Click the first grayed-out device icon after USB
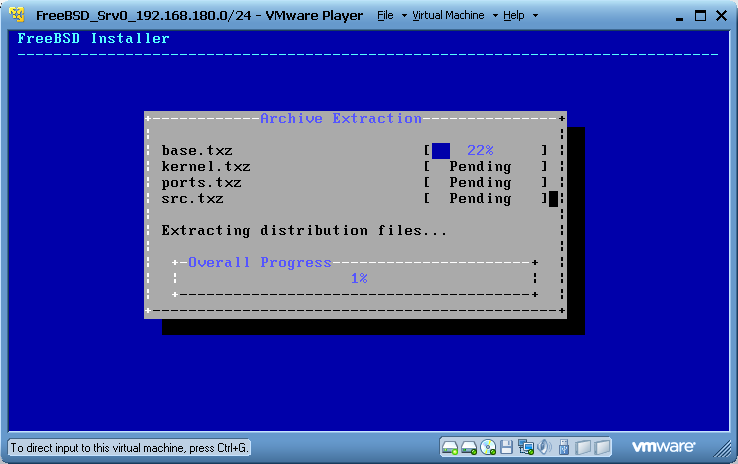The image size is (738, 464). (583, 447)
